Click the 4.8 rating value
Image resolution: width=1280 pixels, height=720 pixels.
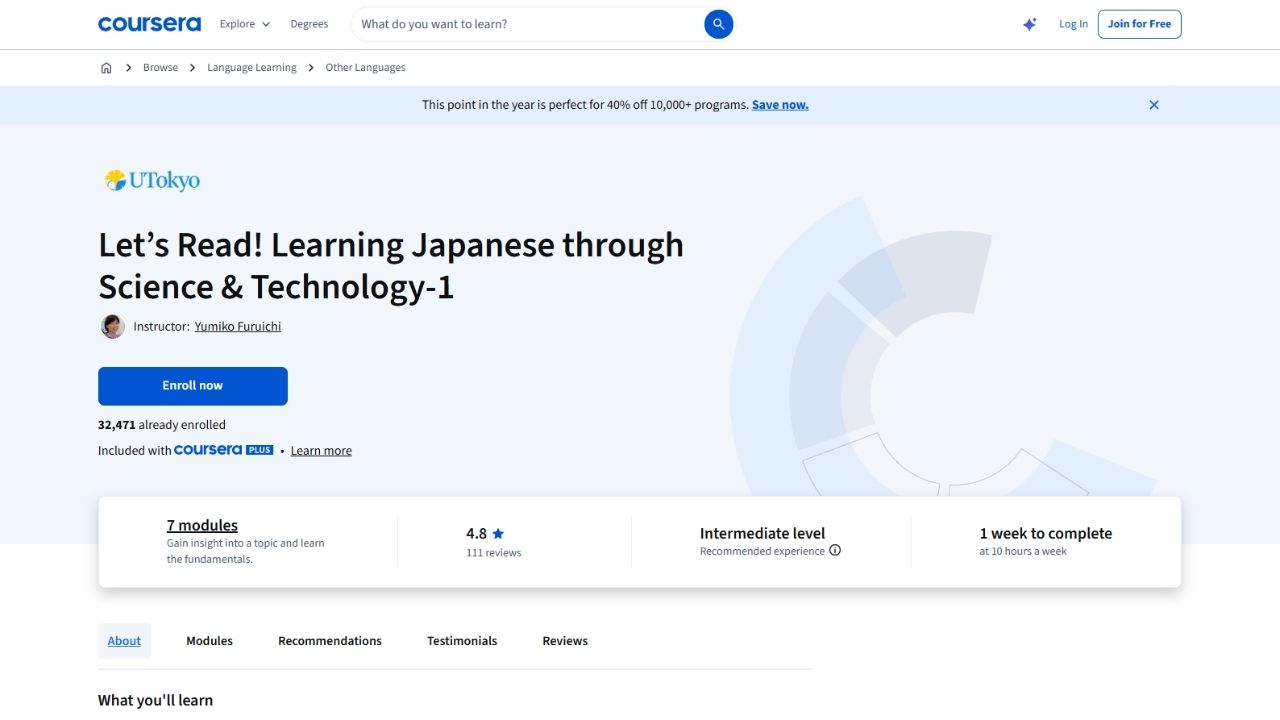click(476, 534)
